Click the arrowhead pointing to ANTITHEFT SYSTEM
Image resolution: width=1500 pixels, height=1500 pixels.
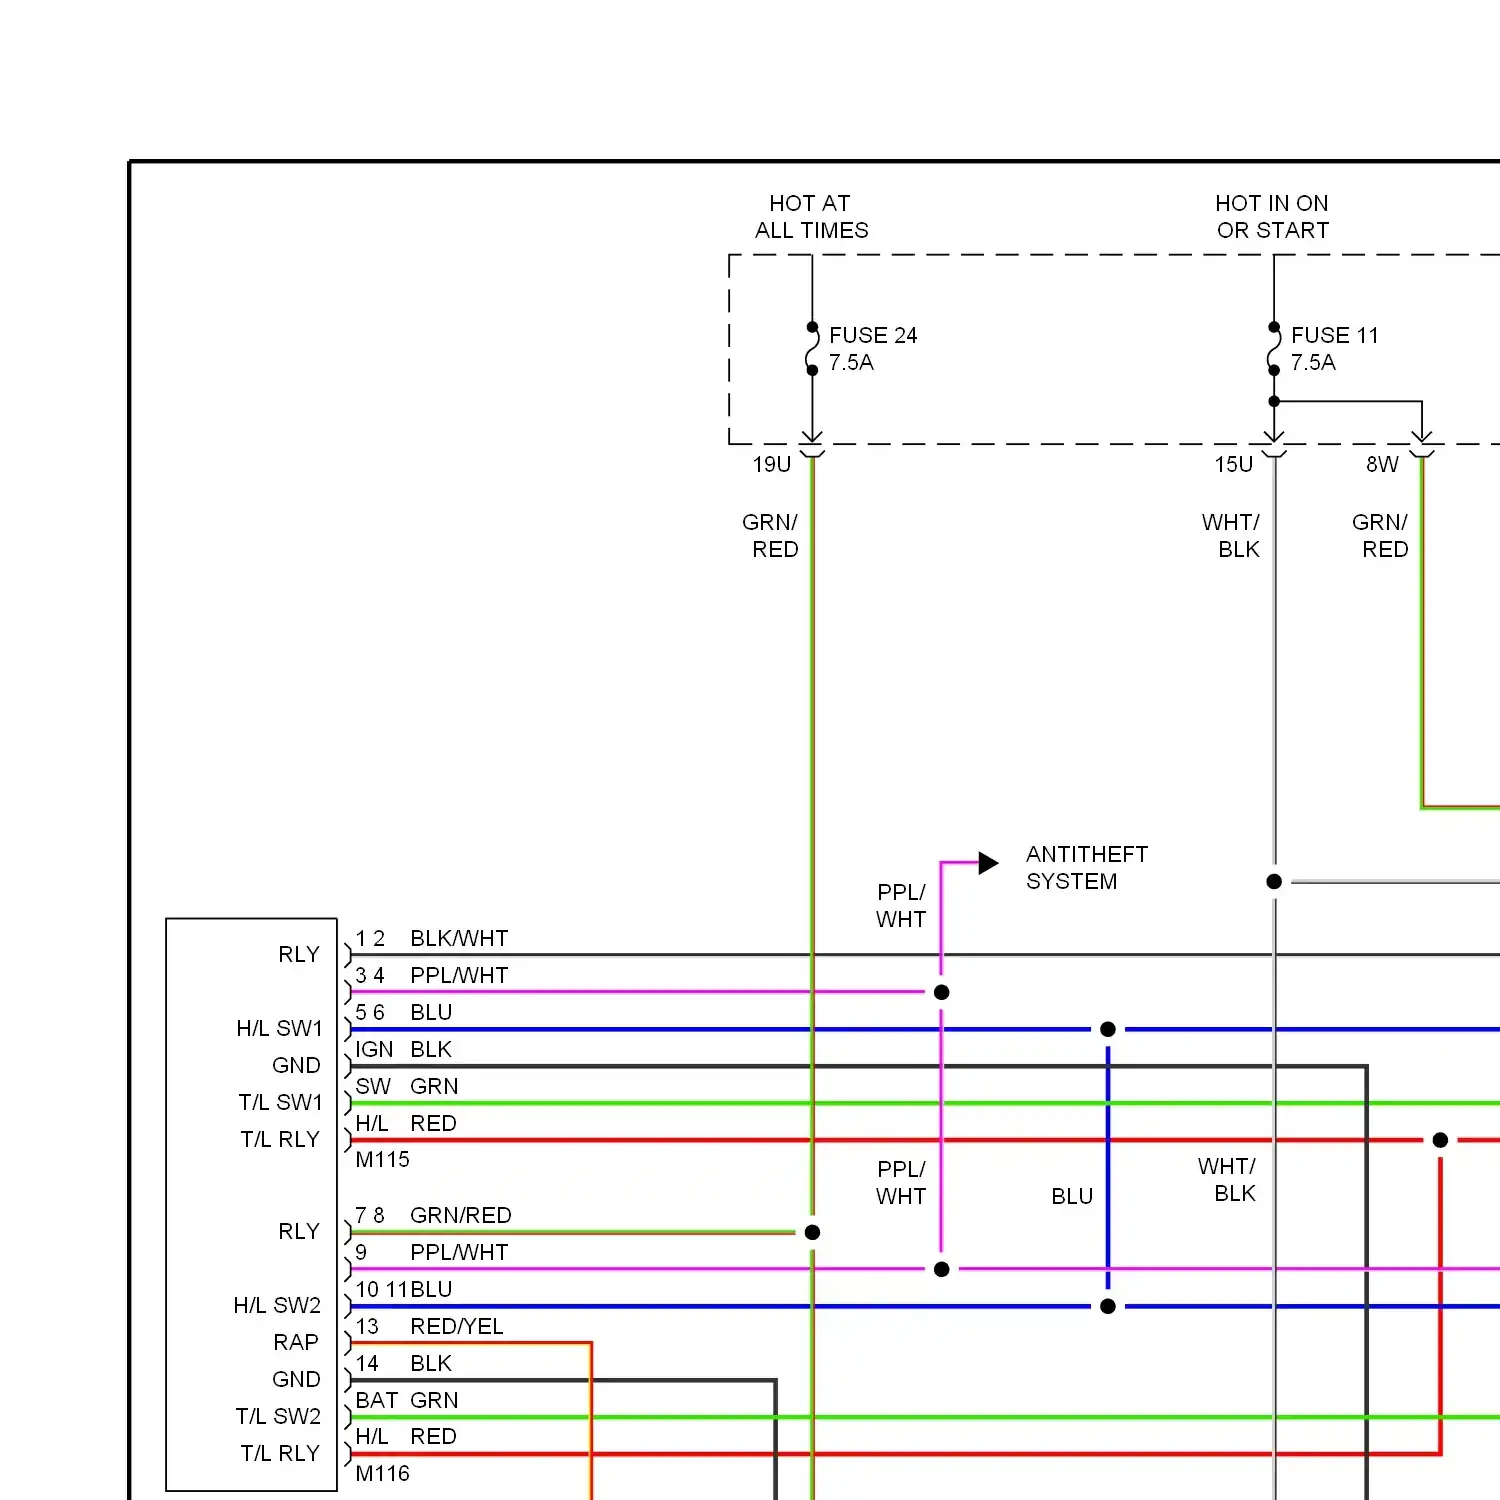pyautogui.click(x=988, y=862)
